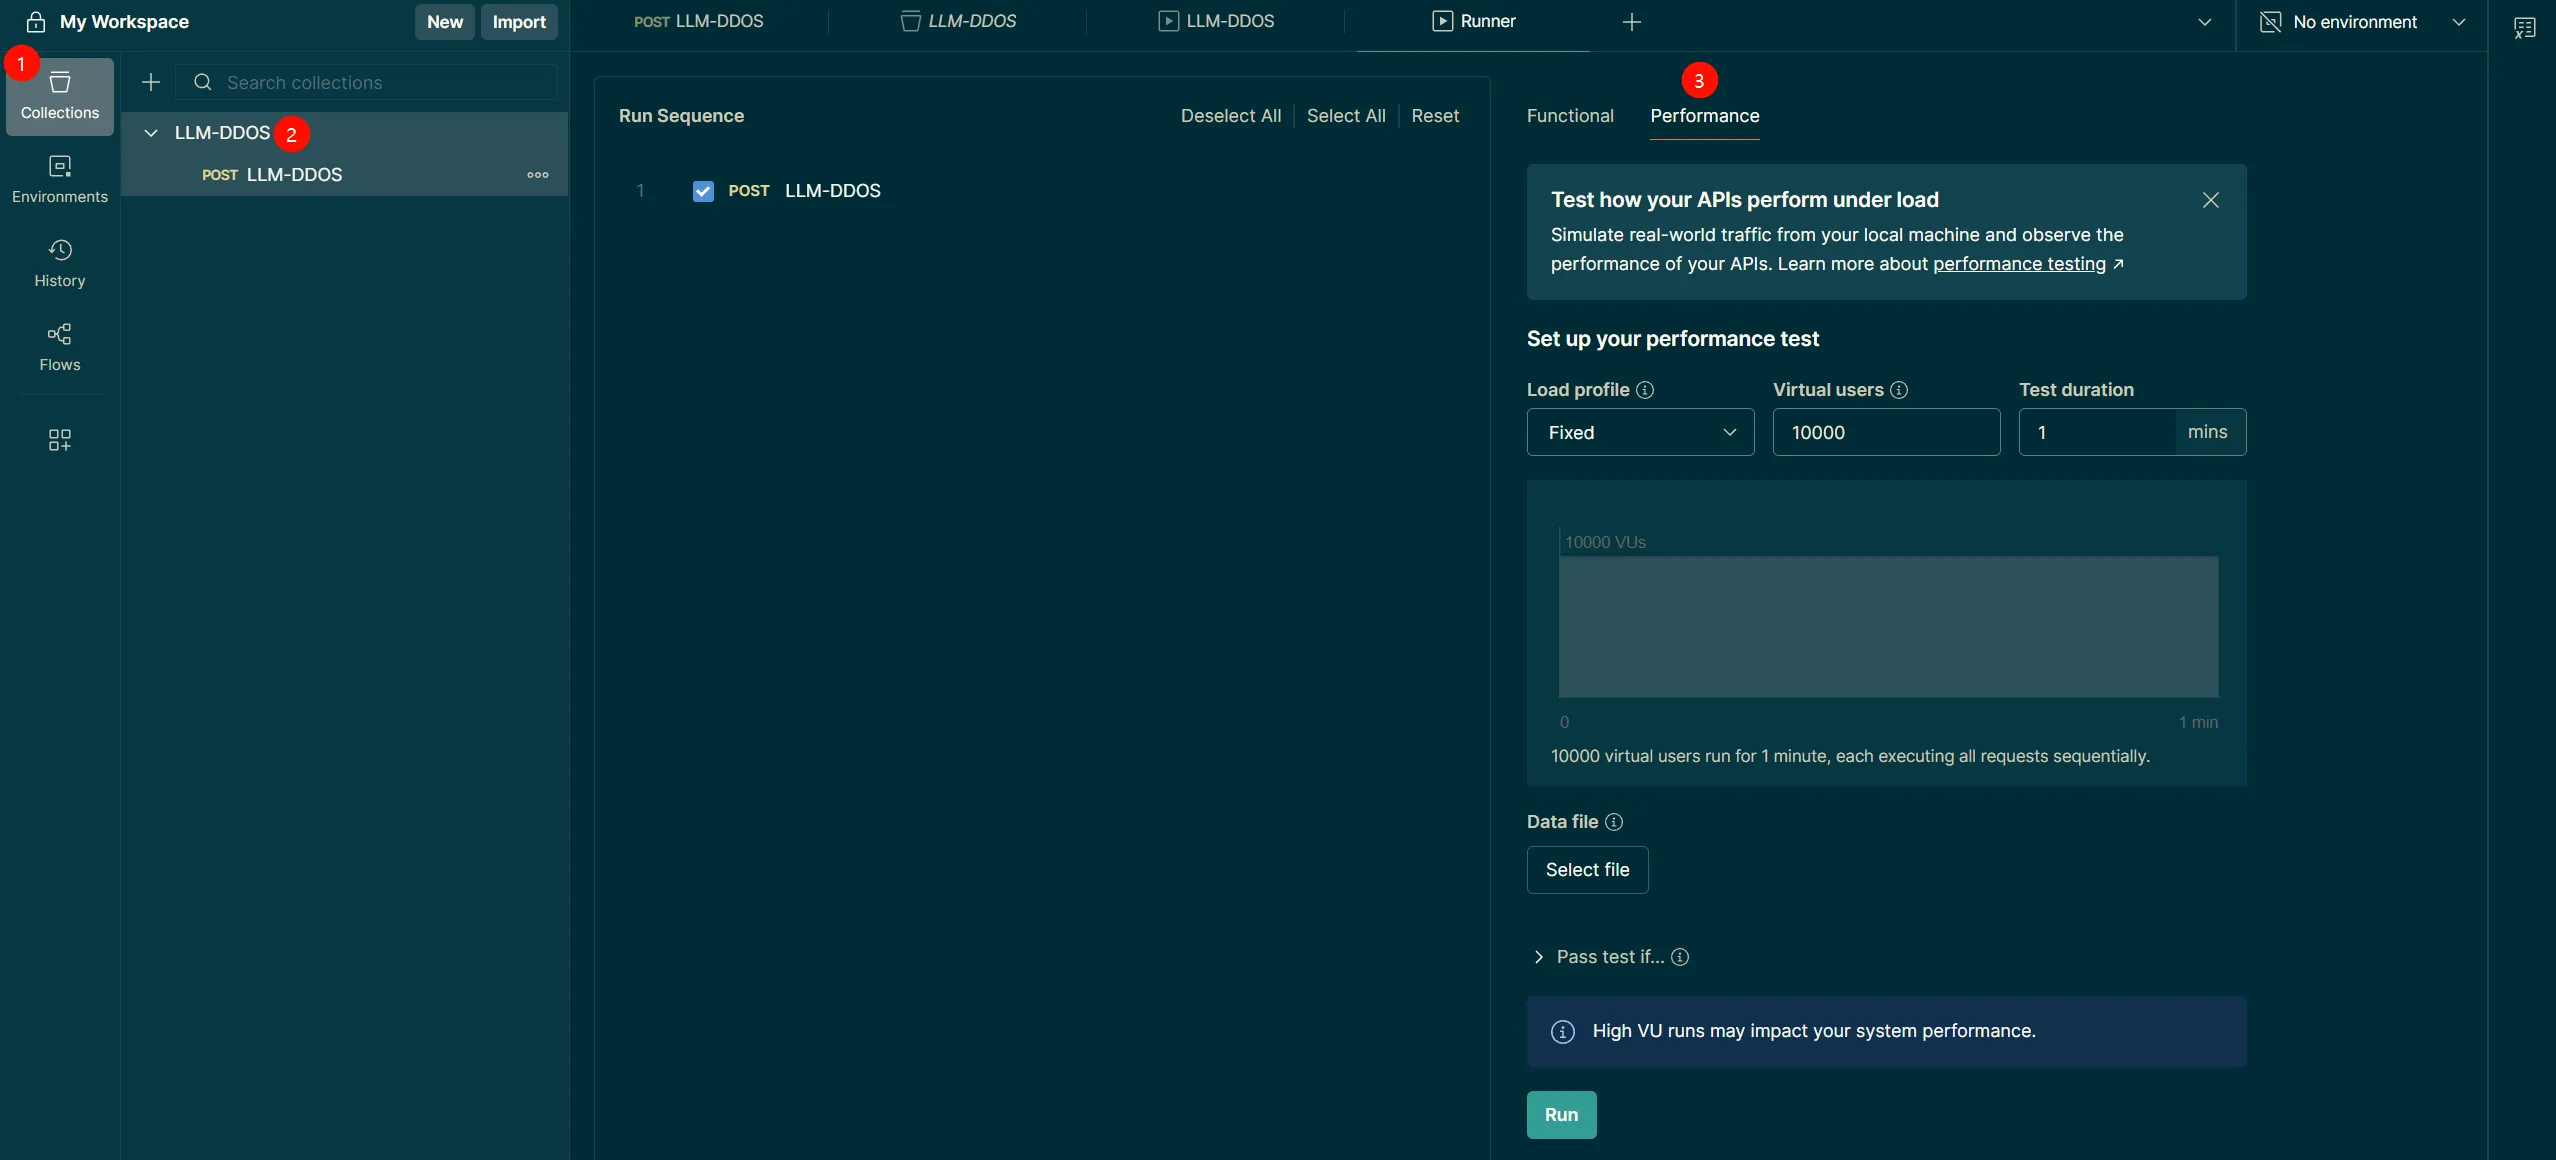Click the plus icon to create a collection

(x=151, y=82)
